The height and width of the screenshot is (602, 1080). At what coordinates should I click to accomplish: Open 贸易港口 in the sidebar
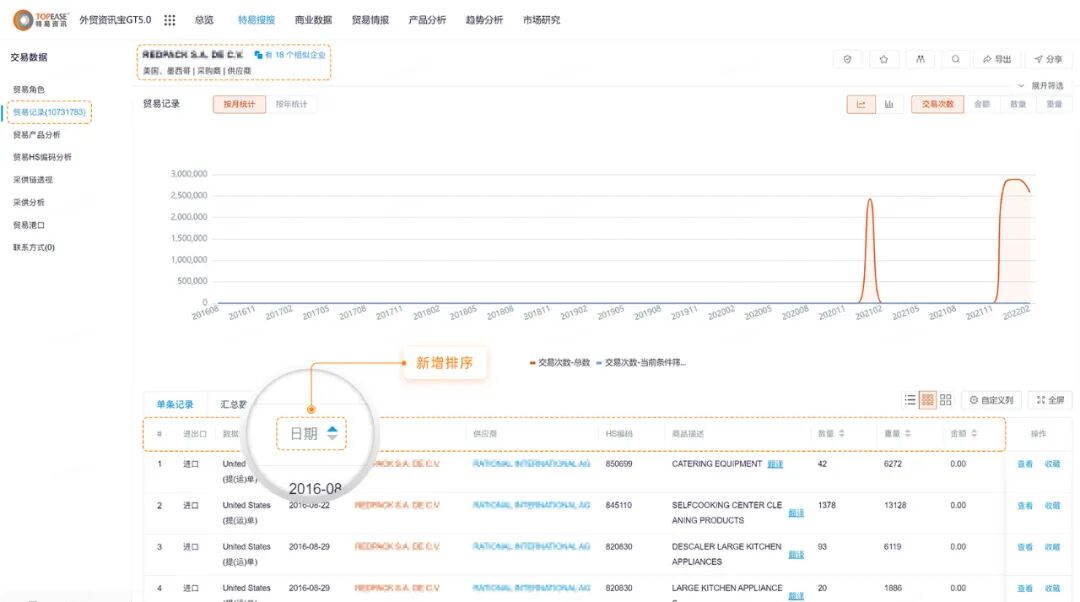point(29,225)
